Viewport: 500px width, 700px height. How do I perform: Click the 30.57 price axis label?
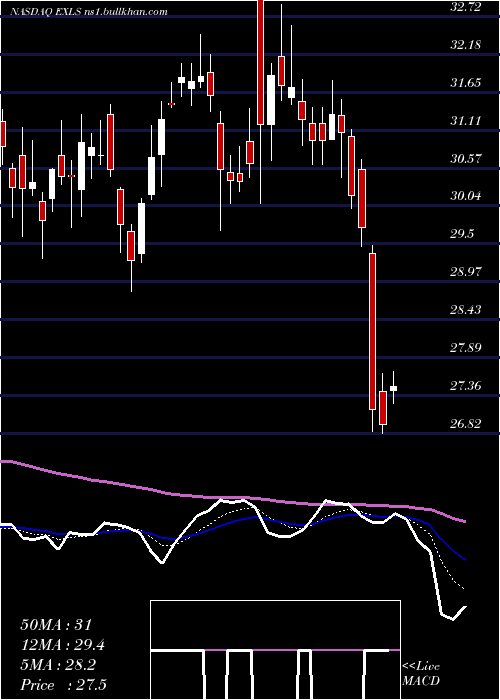coord(466,158)
